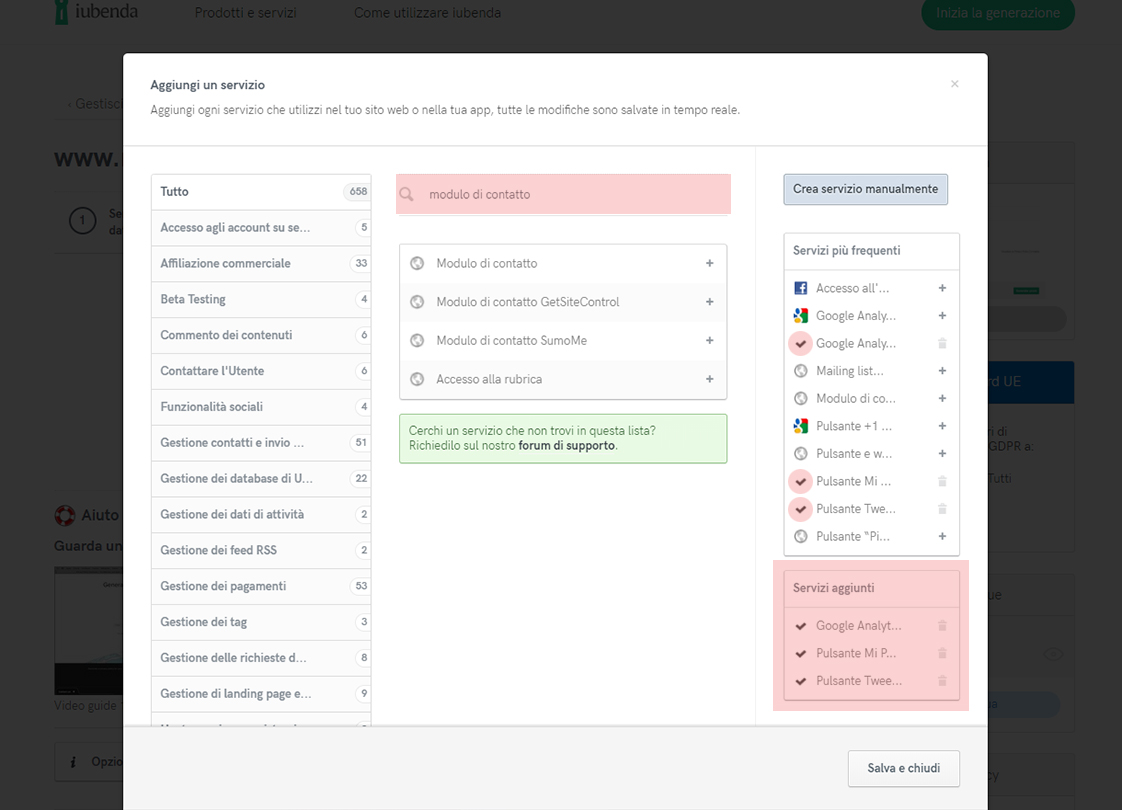Screen dimensions: 1122x810
Task: Click the checkmark beside Pulsante Twe... frequent
Action: pyautogui.click(x=801, y=509)
